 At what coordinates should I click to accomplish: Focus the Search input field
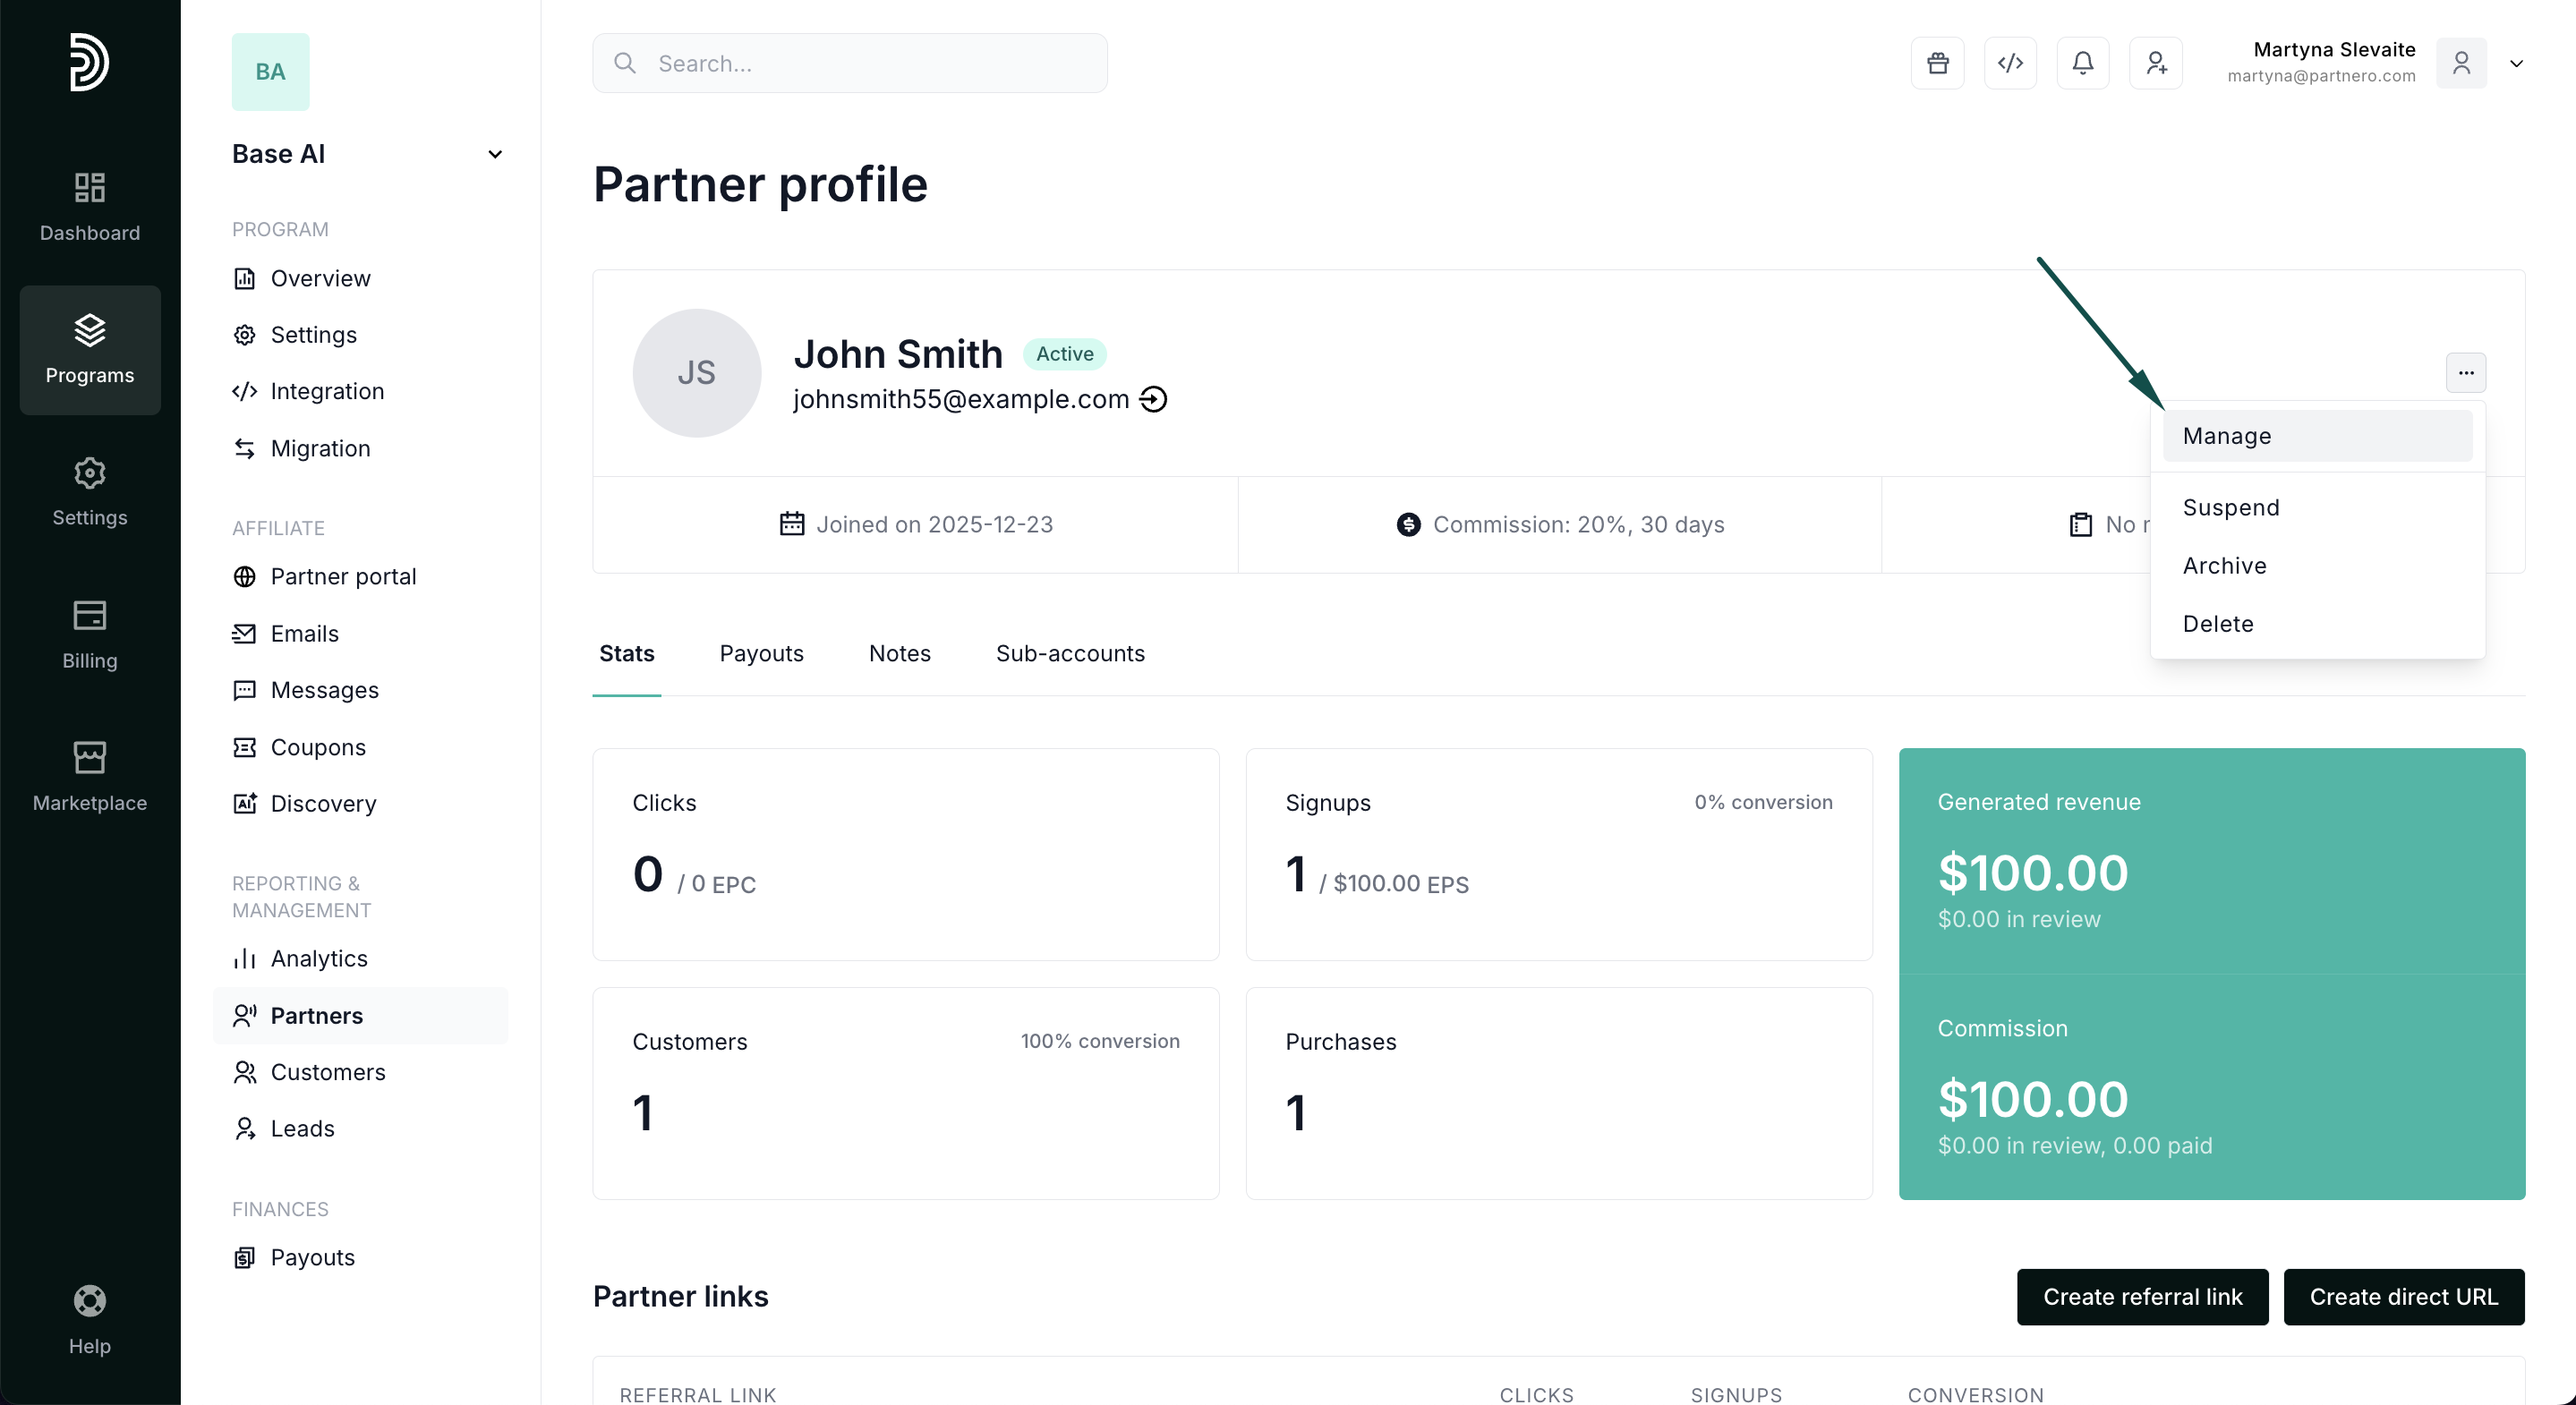pos(850,63)
